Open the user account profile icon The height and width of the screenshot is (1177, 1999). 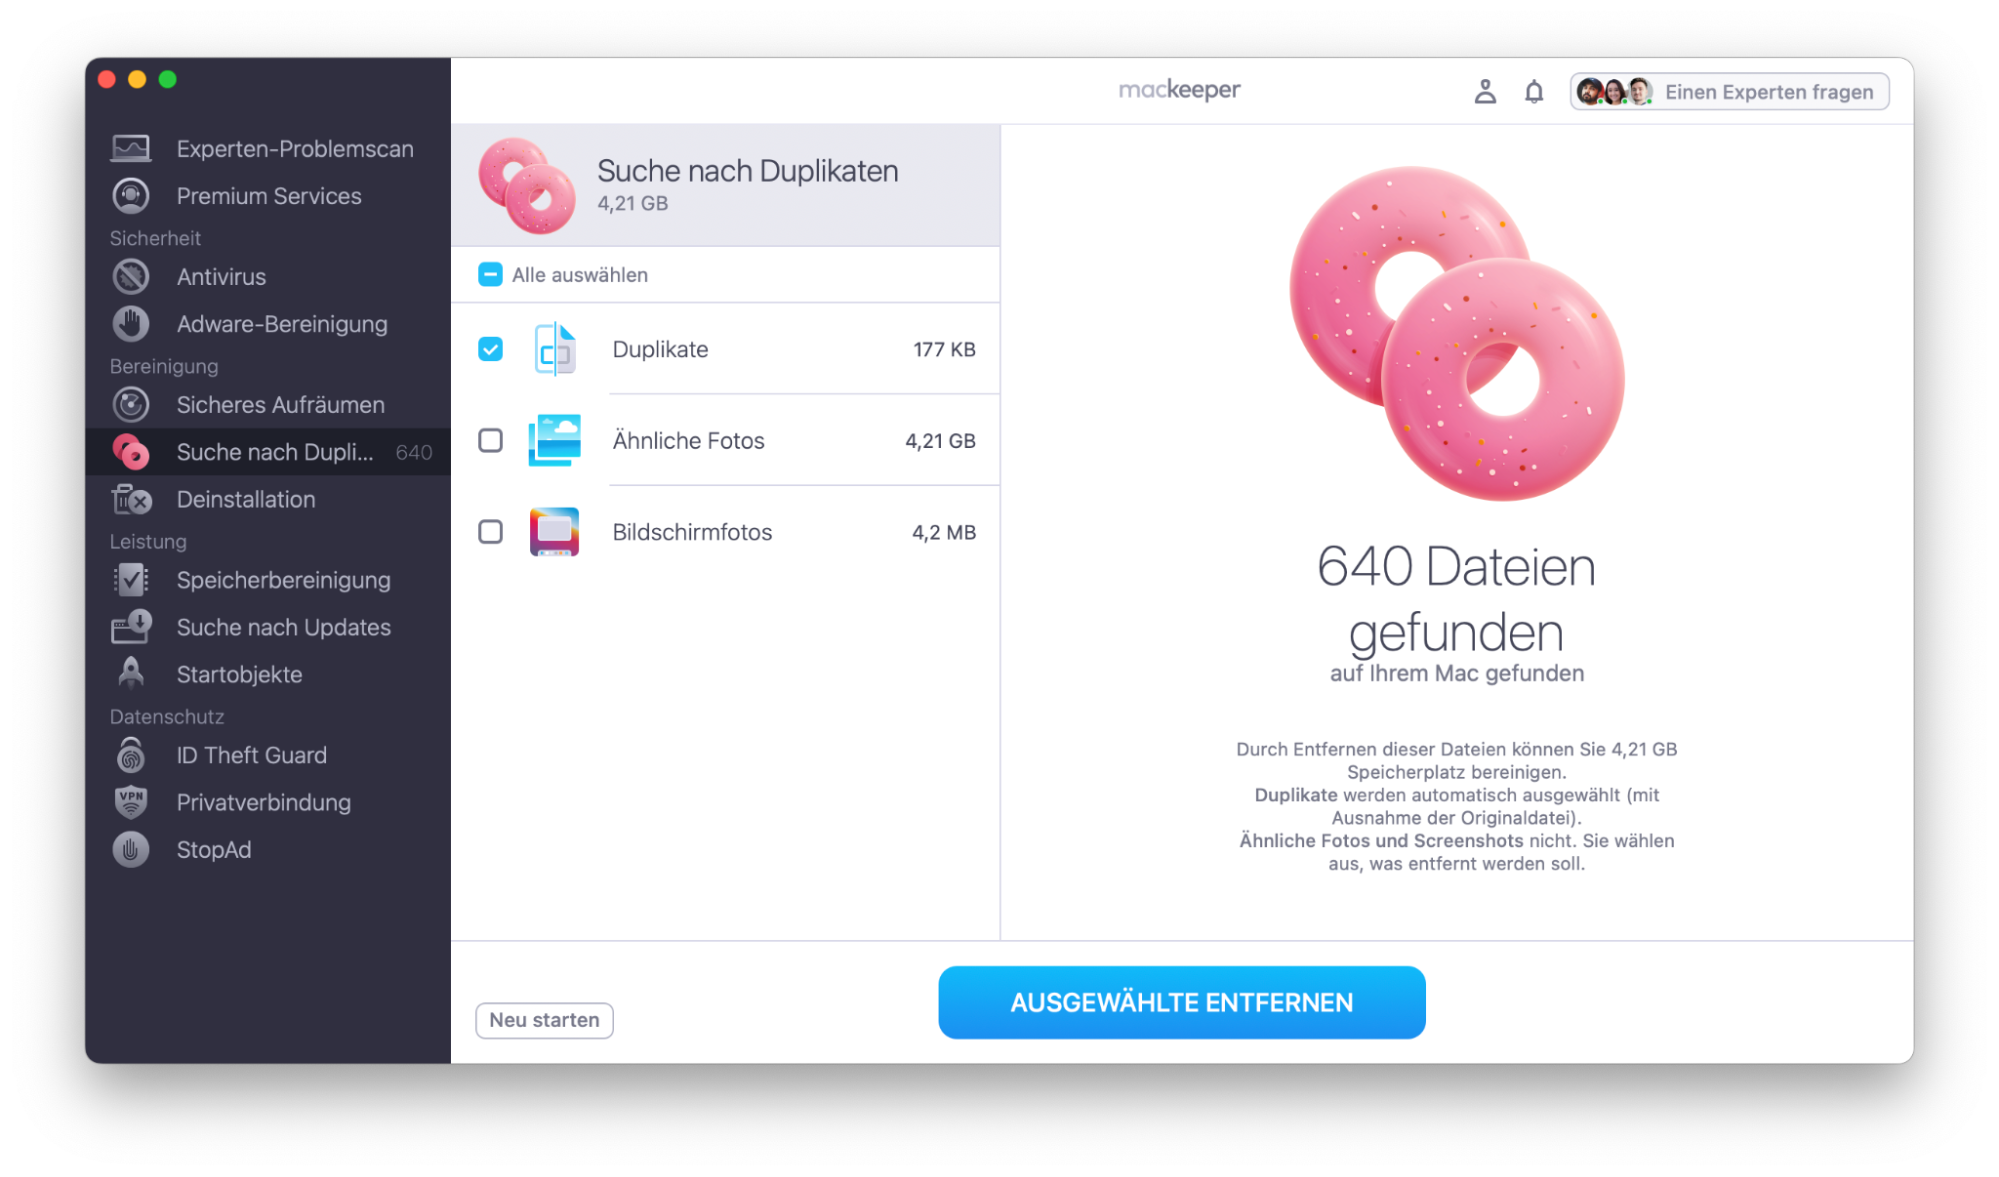click(x=1485, y=92)
